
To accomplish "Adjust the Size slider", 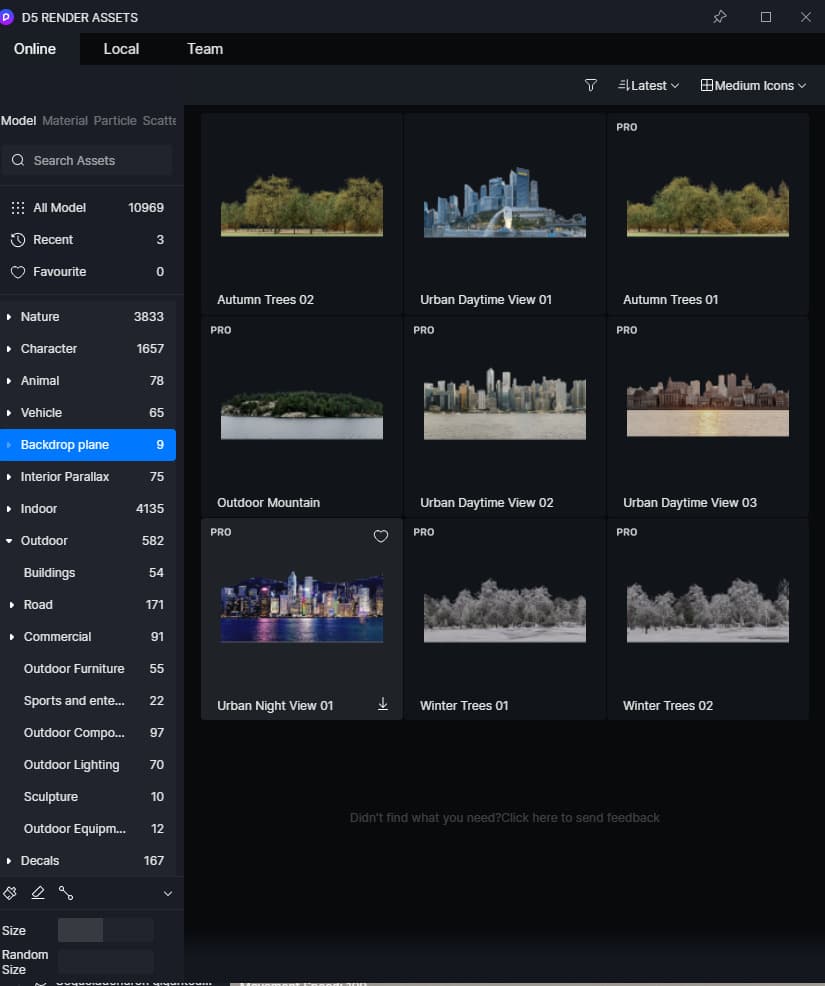I will 104,930.
